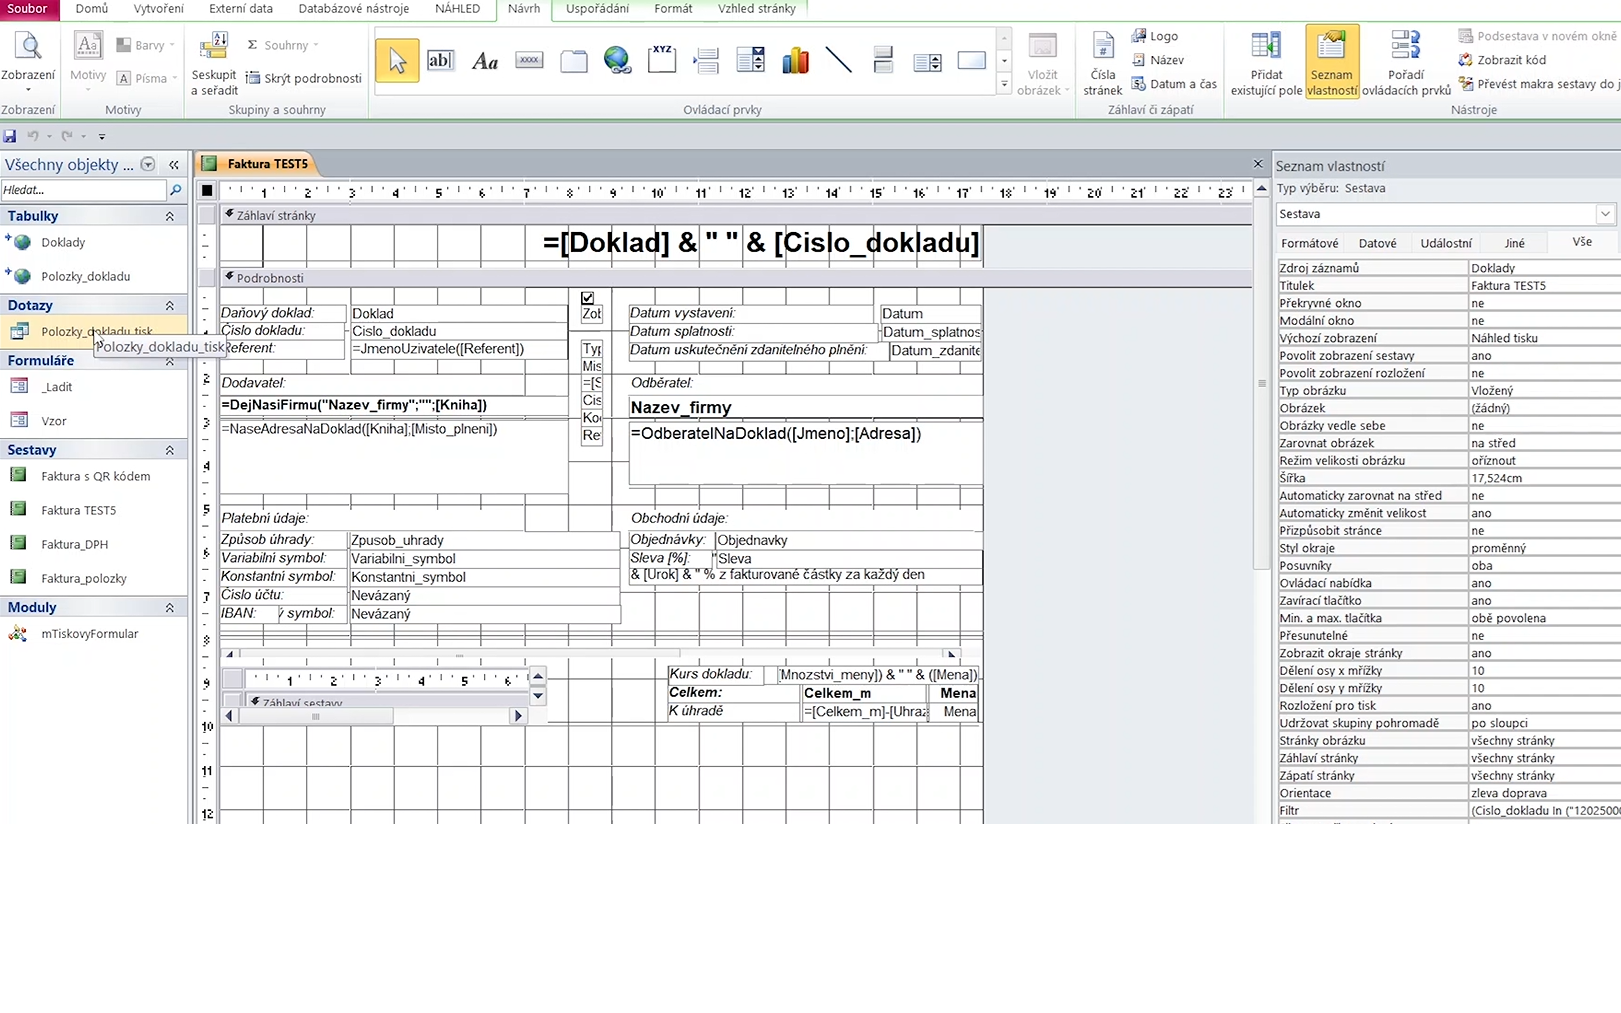Toggle Skrýt podrobnosti option
This screenshot has height=1013, width=1621.
click(304, 78)
